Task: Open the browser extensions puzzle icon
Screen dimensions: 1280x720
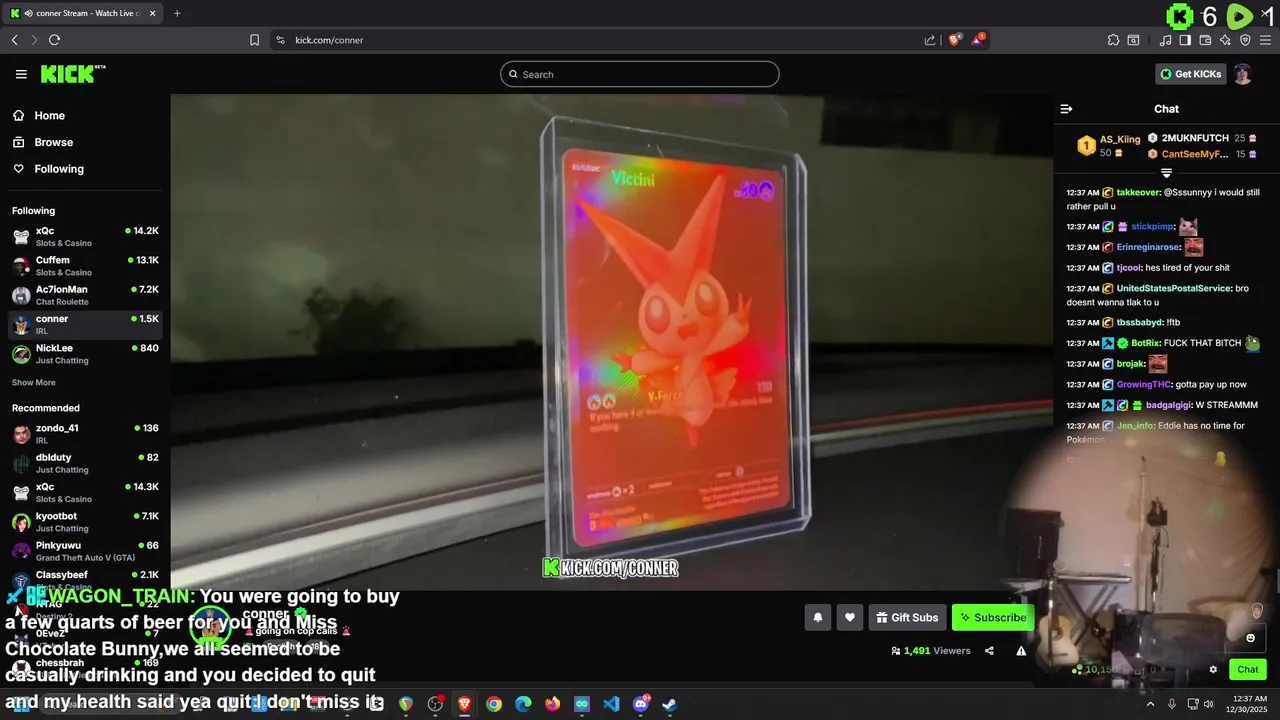Action: 1113,40
